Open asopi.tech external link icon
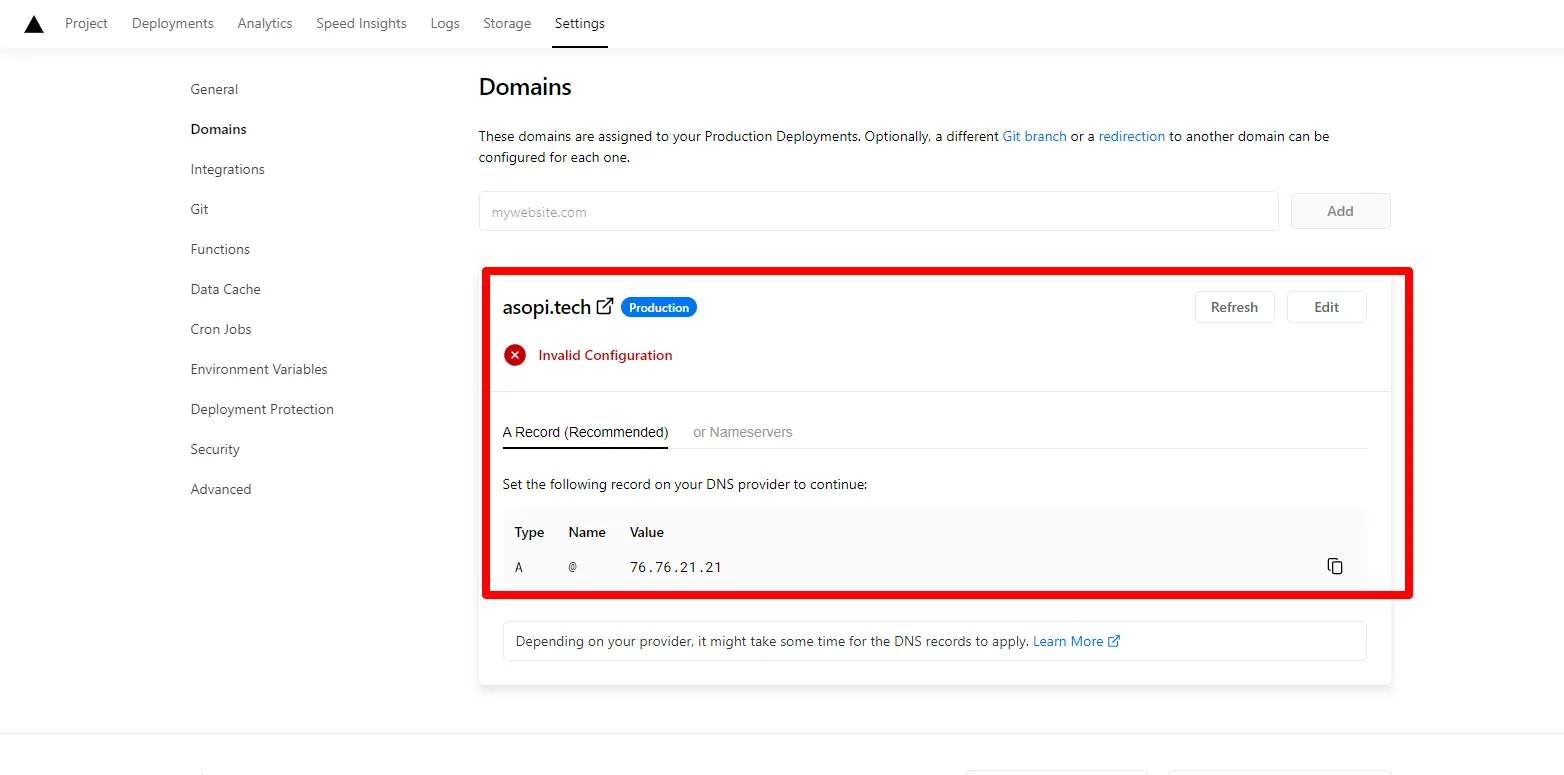The width and height of the screenshot is (1564, 775). point(605,307)
